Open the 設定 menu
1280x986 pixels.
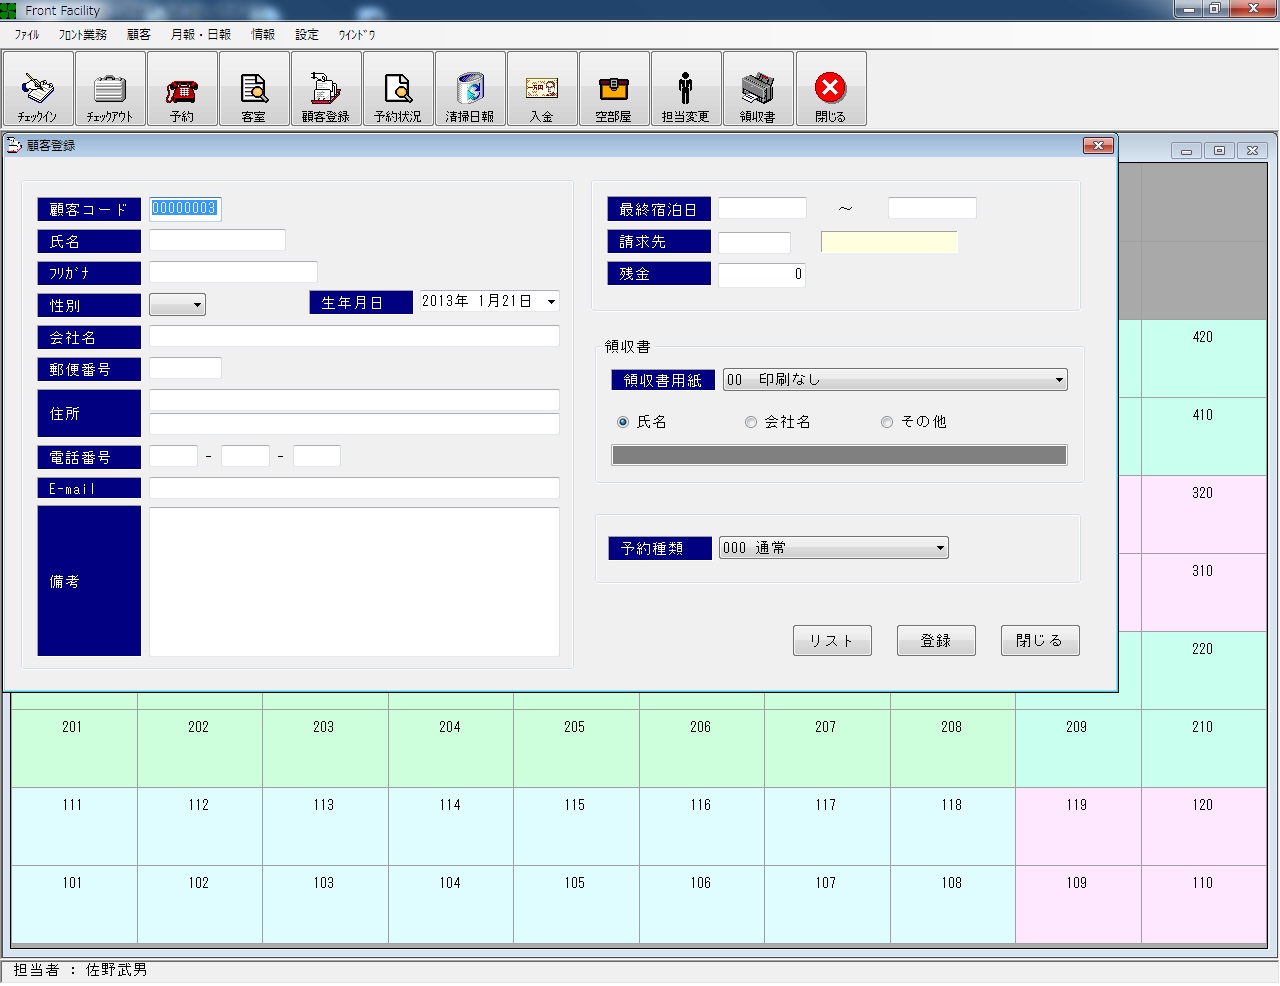[x=307, y=34]
